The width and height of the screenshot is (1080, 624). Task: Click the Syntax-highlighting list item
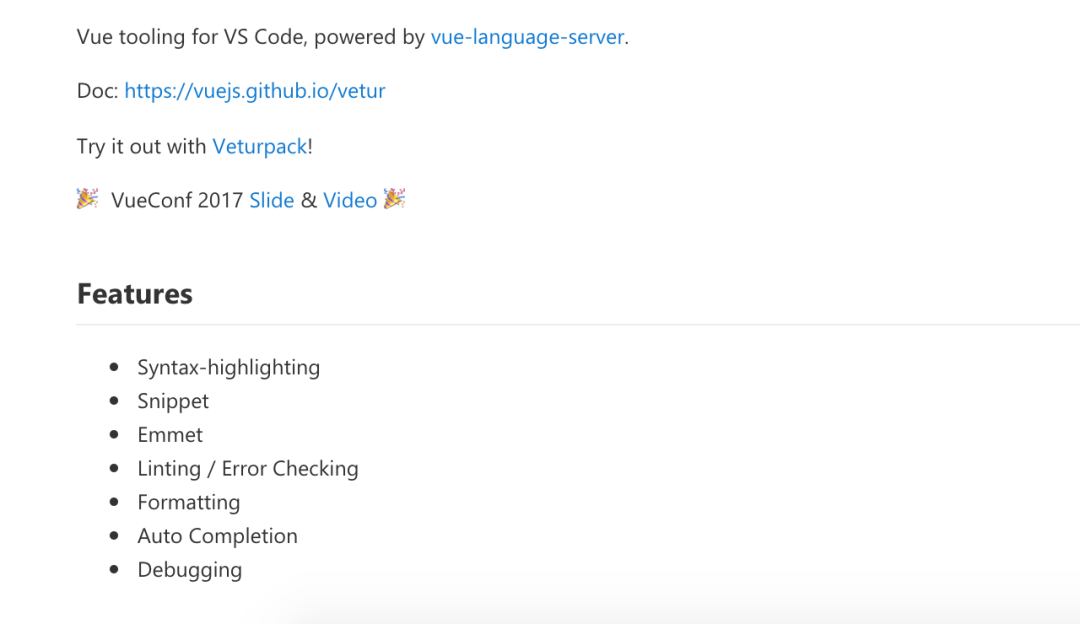229,368
